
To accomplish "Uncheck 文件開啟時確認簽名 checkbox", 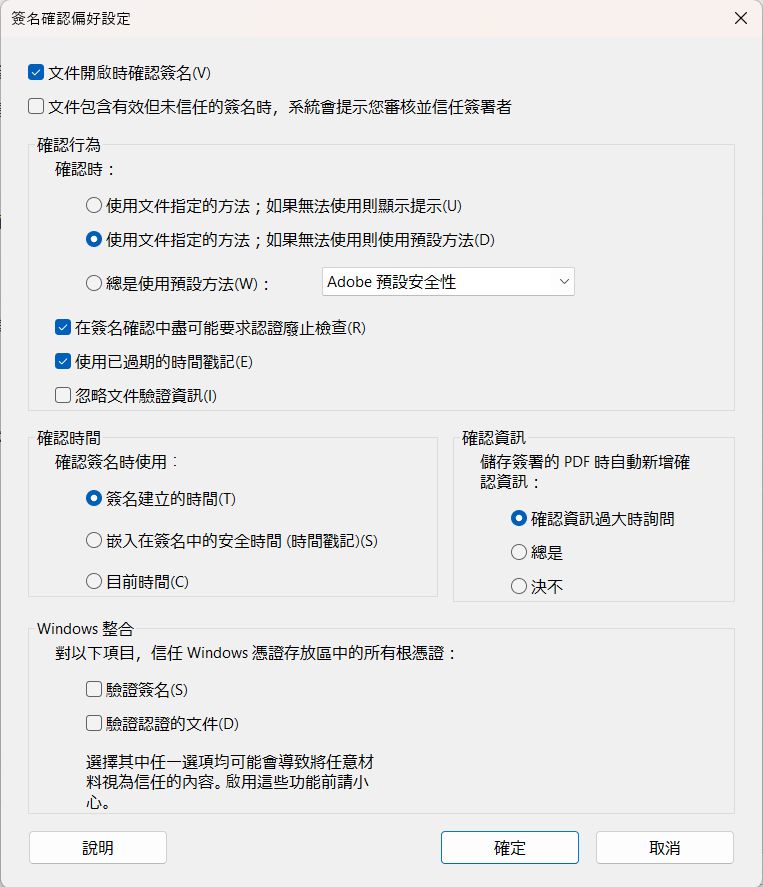I will [37, 72].
